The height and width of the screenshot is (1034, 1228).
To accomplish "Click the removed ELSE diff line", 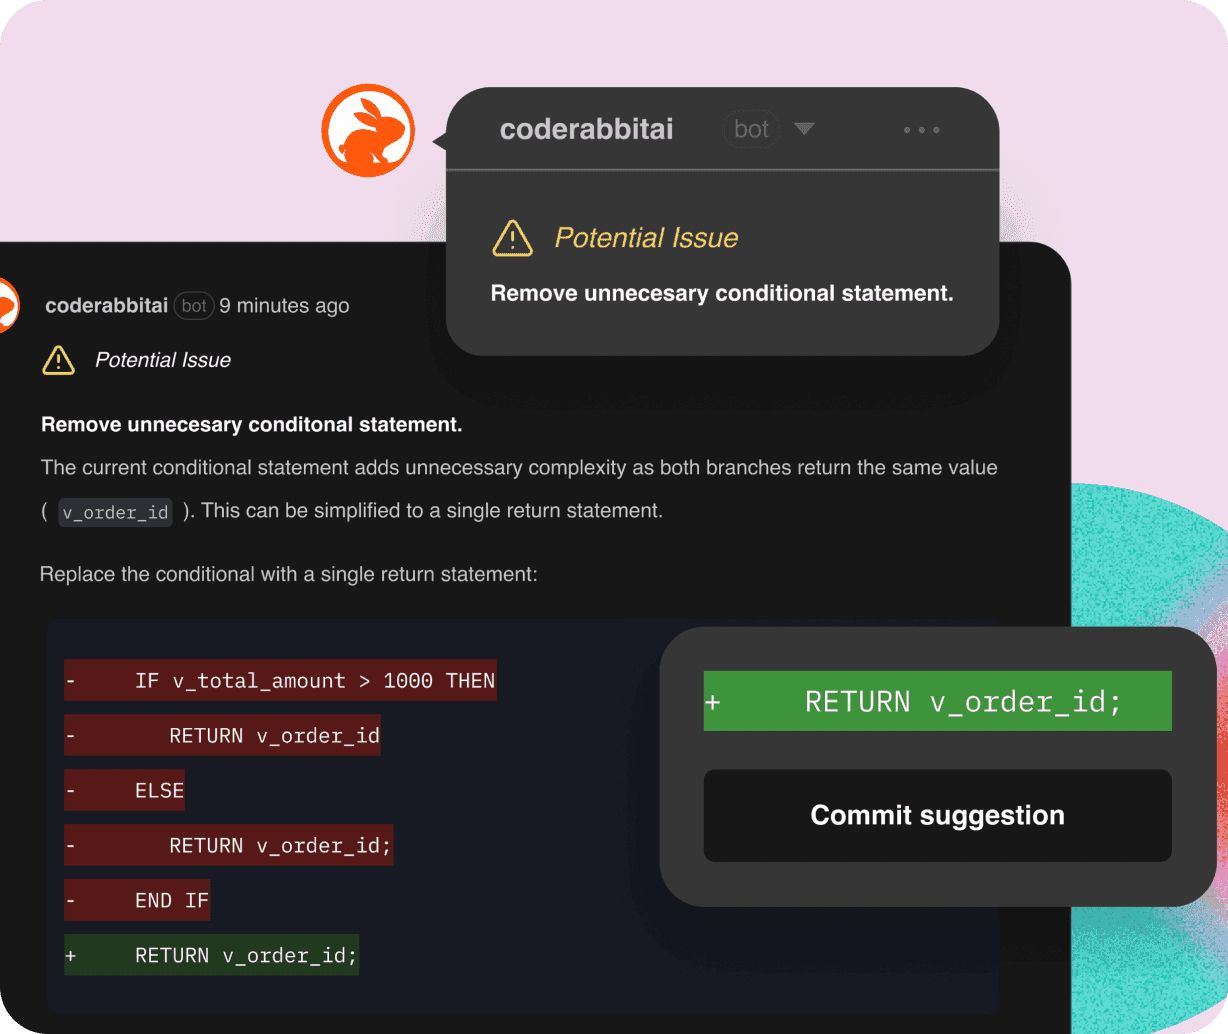I will 125,791.
